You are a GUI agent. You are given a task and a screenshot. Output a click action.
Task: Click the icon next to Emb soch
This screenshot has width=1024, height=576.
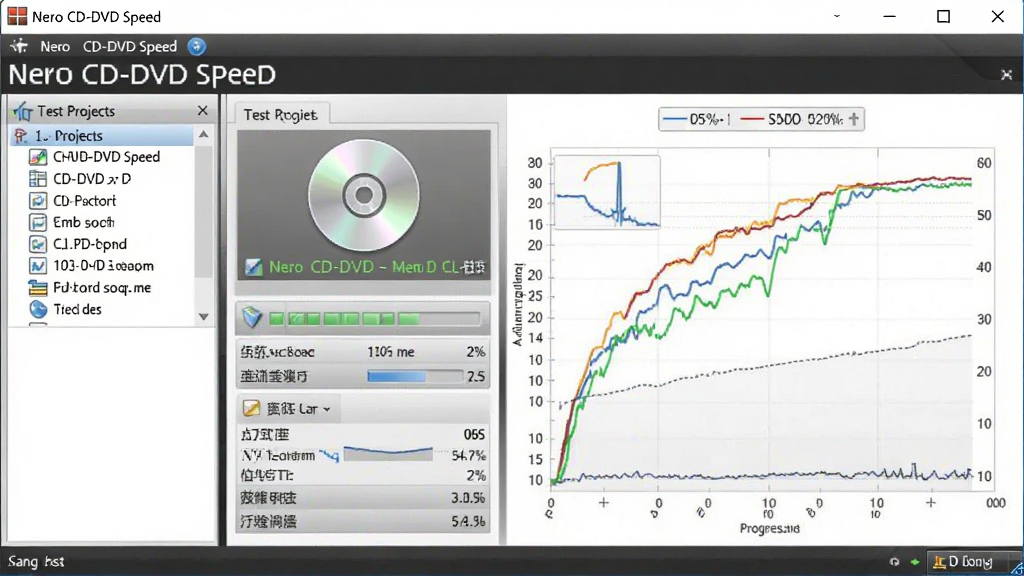click(38, 222)
